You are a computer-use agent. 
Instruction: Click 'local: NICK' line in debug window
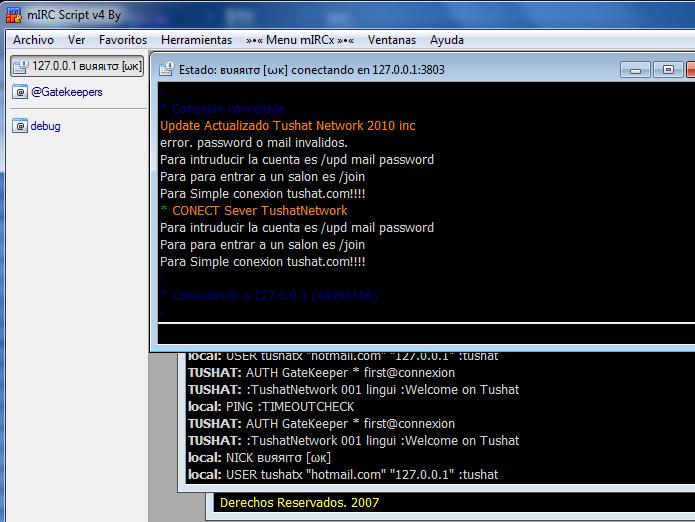[259, 457]
